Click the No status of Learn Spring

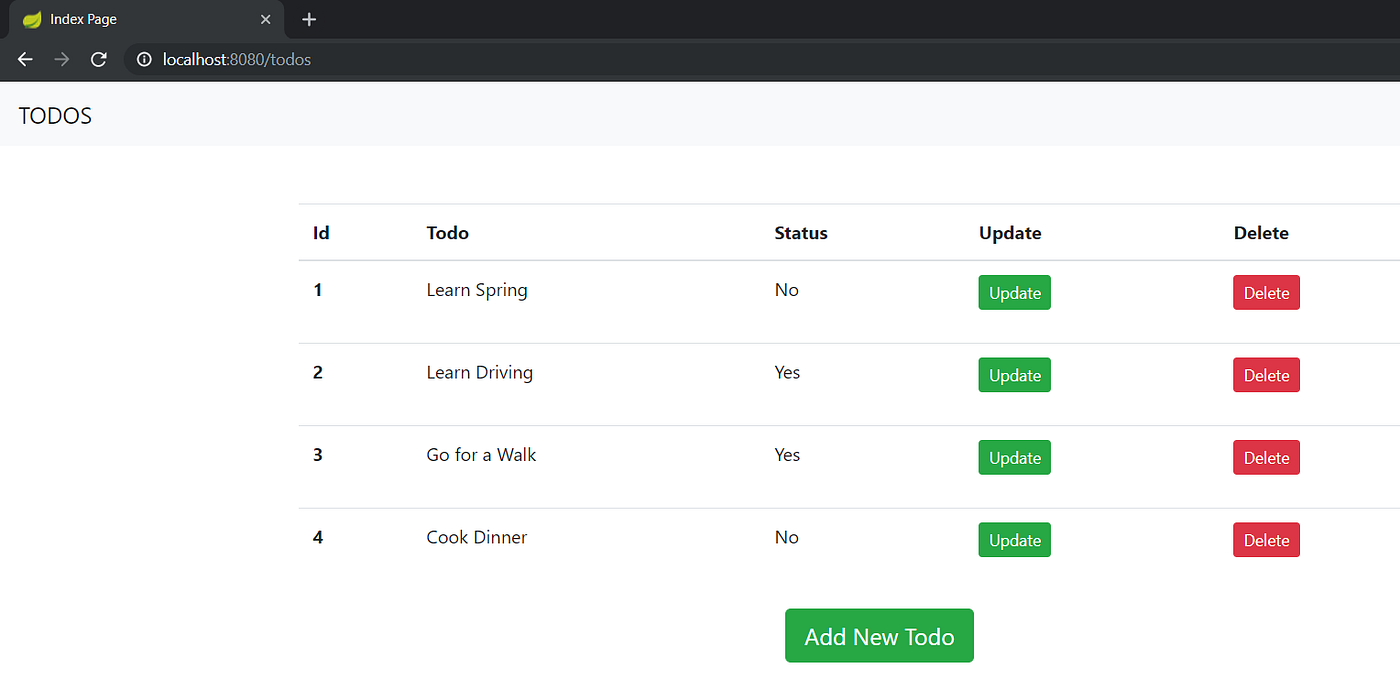787,290
